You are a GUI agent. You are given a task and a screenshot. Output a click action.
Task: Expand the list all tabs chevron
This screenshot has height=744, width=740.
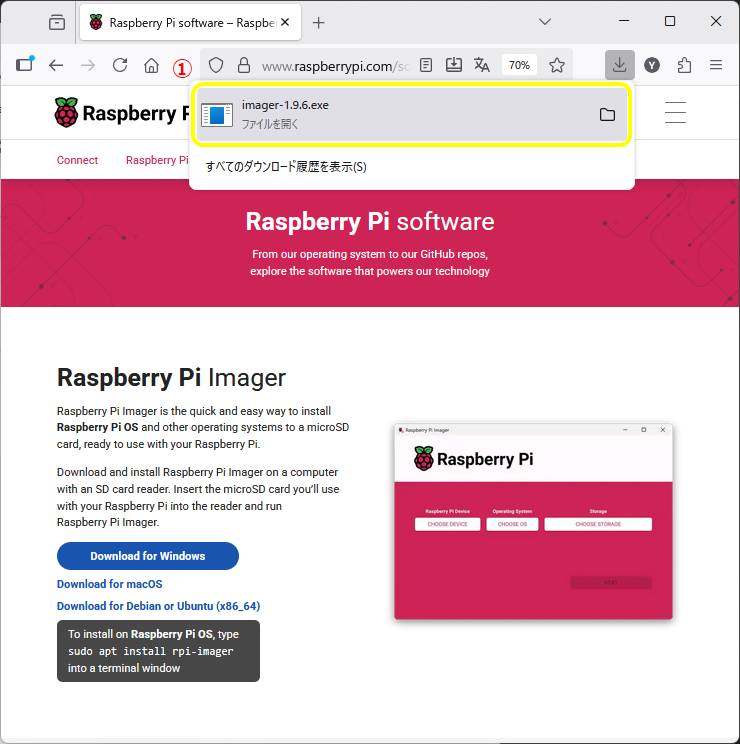click(545, 22)
